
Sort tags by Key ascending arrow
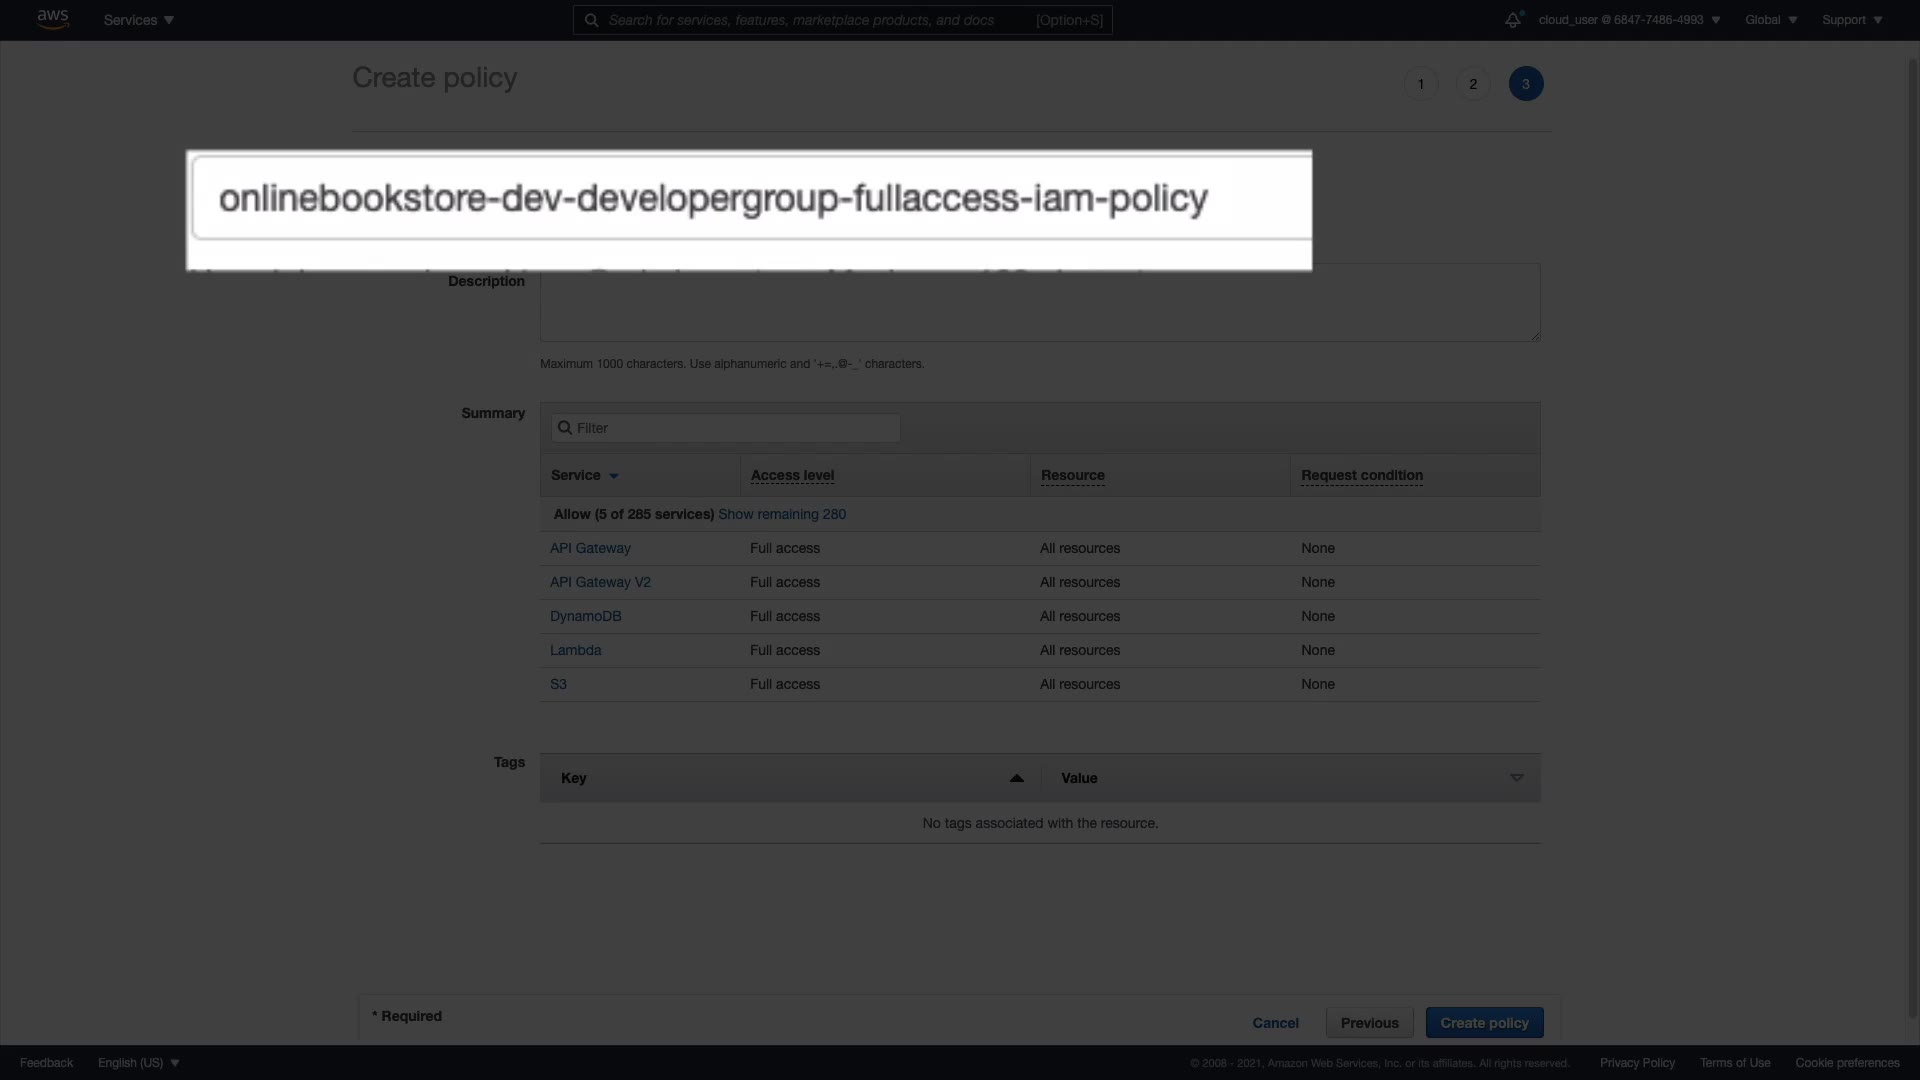[x=1016, y=778]
